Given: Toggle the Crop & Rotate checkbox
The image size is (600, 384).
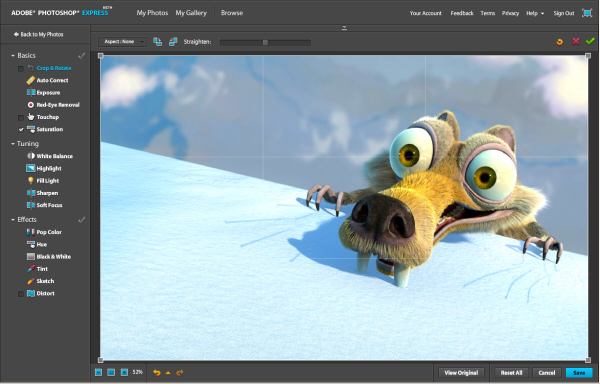Looking at the screenshot, I should pos(21,69).
